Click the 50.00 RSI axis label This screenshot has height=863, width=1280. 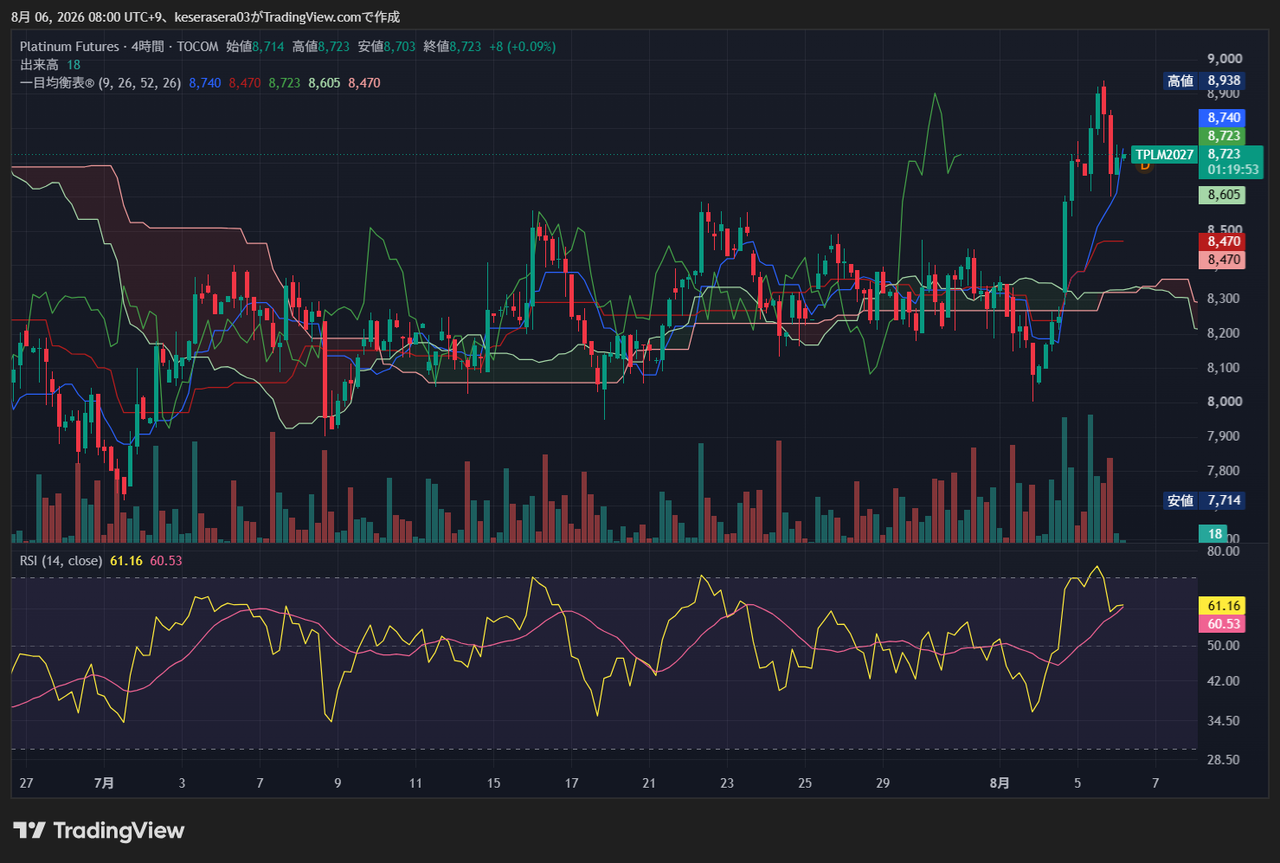pos(1224,646)
